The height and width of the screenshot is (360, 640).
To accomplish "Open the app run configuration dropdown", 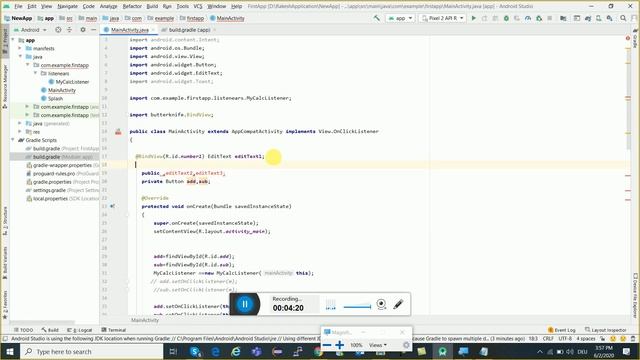I will (x=400, y=18).
